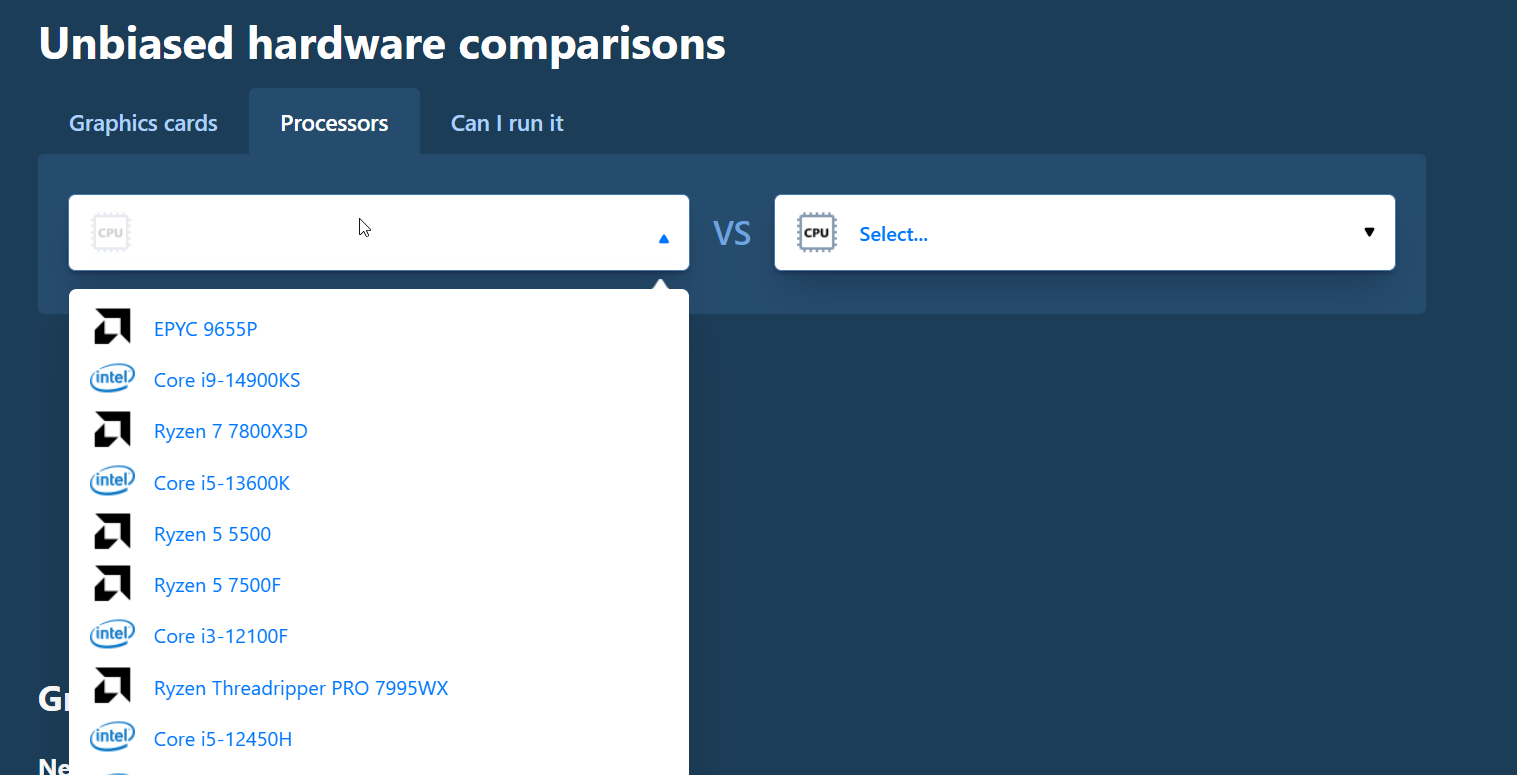This screenshot has width=1517, height=775.
Task: Select the EPYC 9655P processor
Action: (205, 328)
